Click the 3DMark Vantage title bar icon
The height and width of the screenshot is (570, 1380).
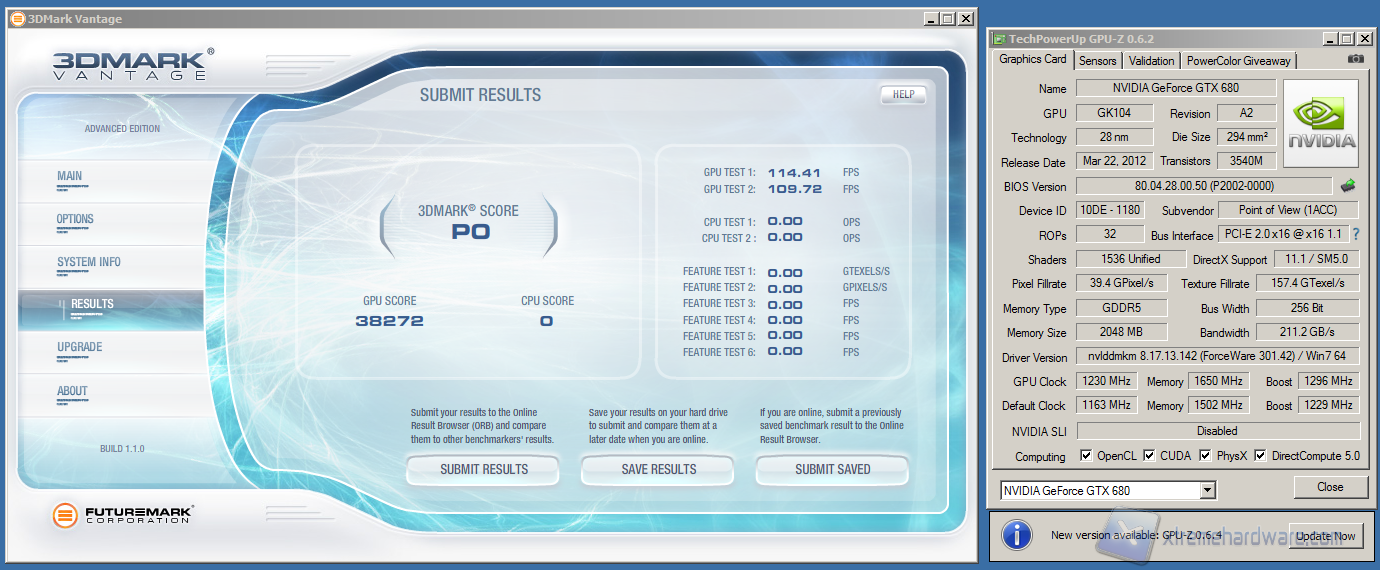click(17, 18)
